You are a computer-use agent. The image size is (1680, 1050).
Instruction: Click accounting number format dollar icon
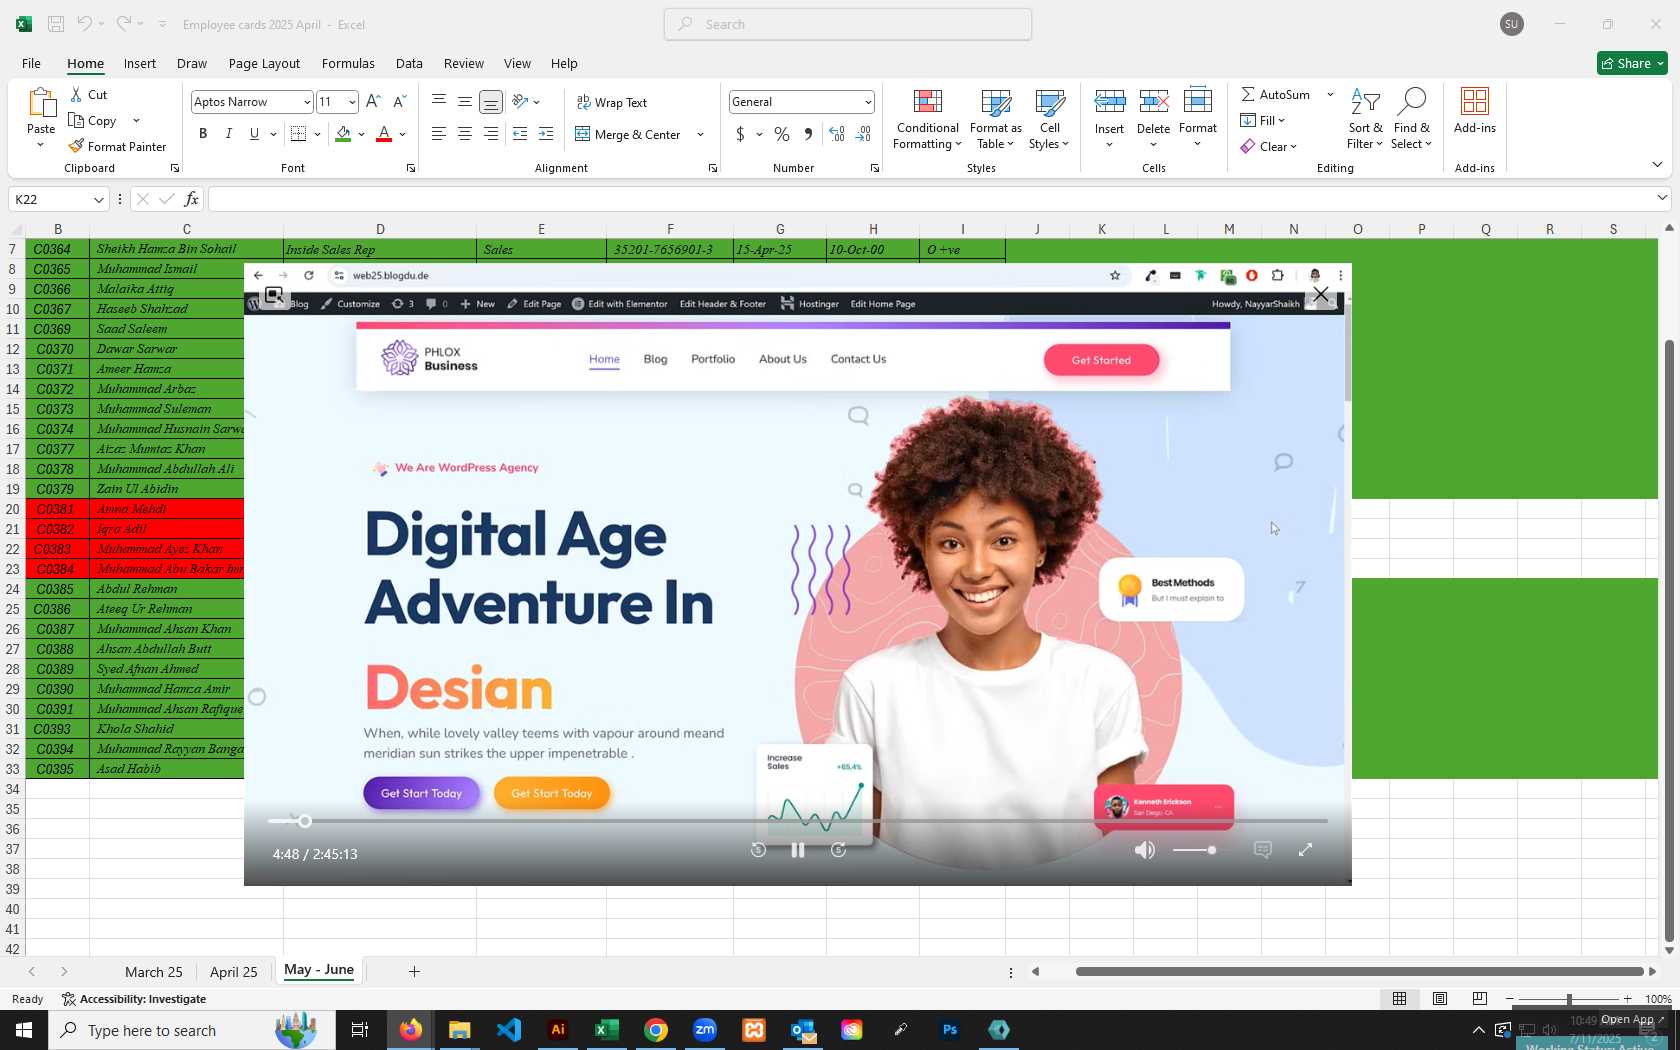740,134
